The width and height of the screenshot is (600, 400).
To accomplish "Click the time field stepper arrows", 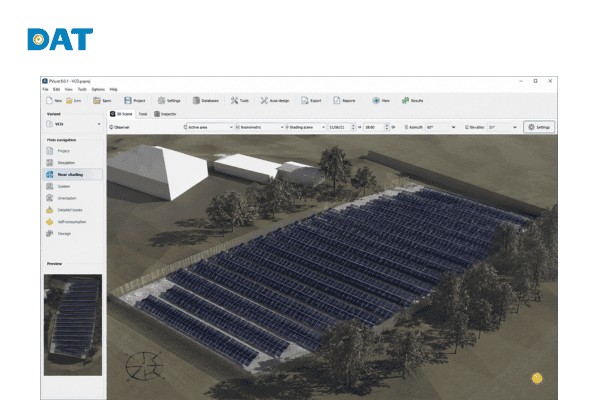I will pyautogui.click(x=387, y=127).
